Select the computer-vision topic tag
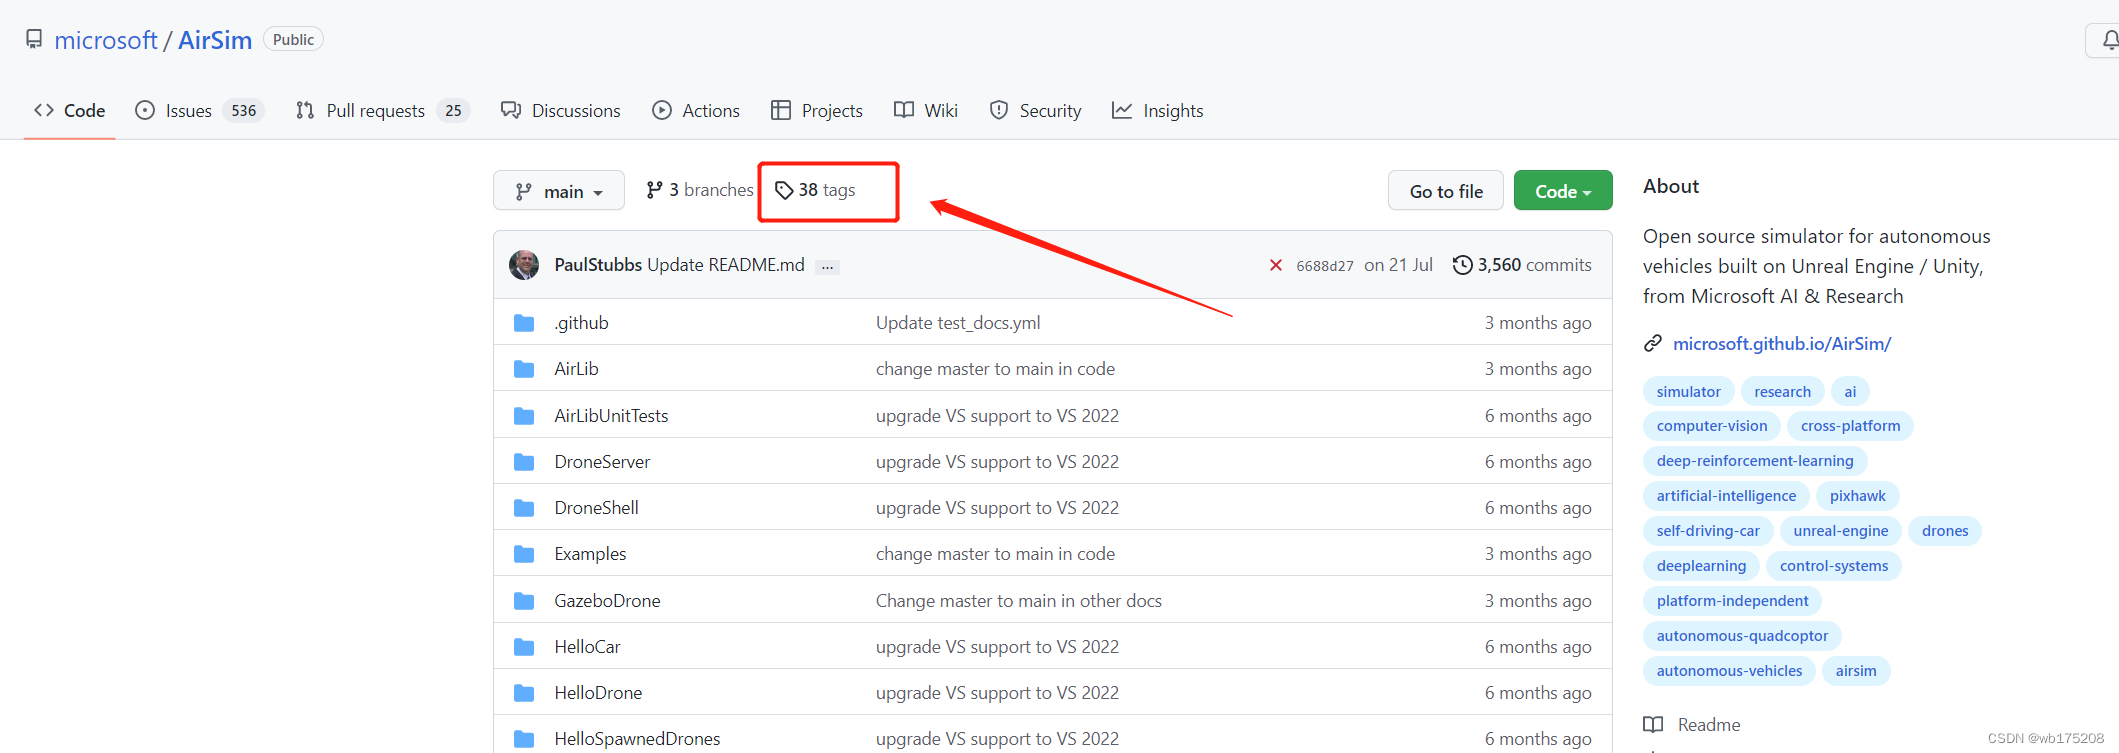Image resolution: width=2119 pixels, height=753 pixels. click(1711, 426)
